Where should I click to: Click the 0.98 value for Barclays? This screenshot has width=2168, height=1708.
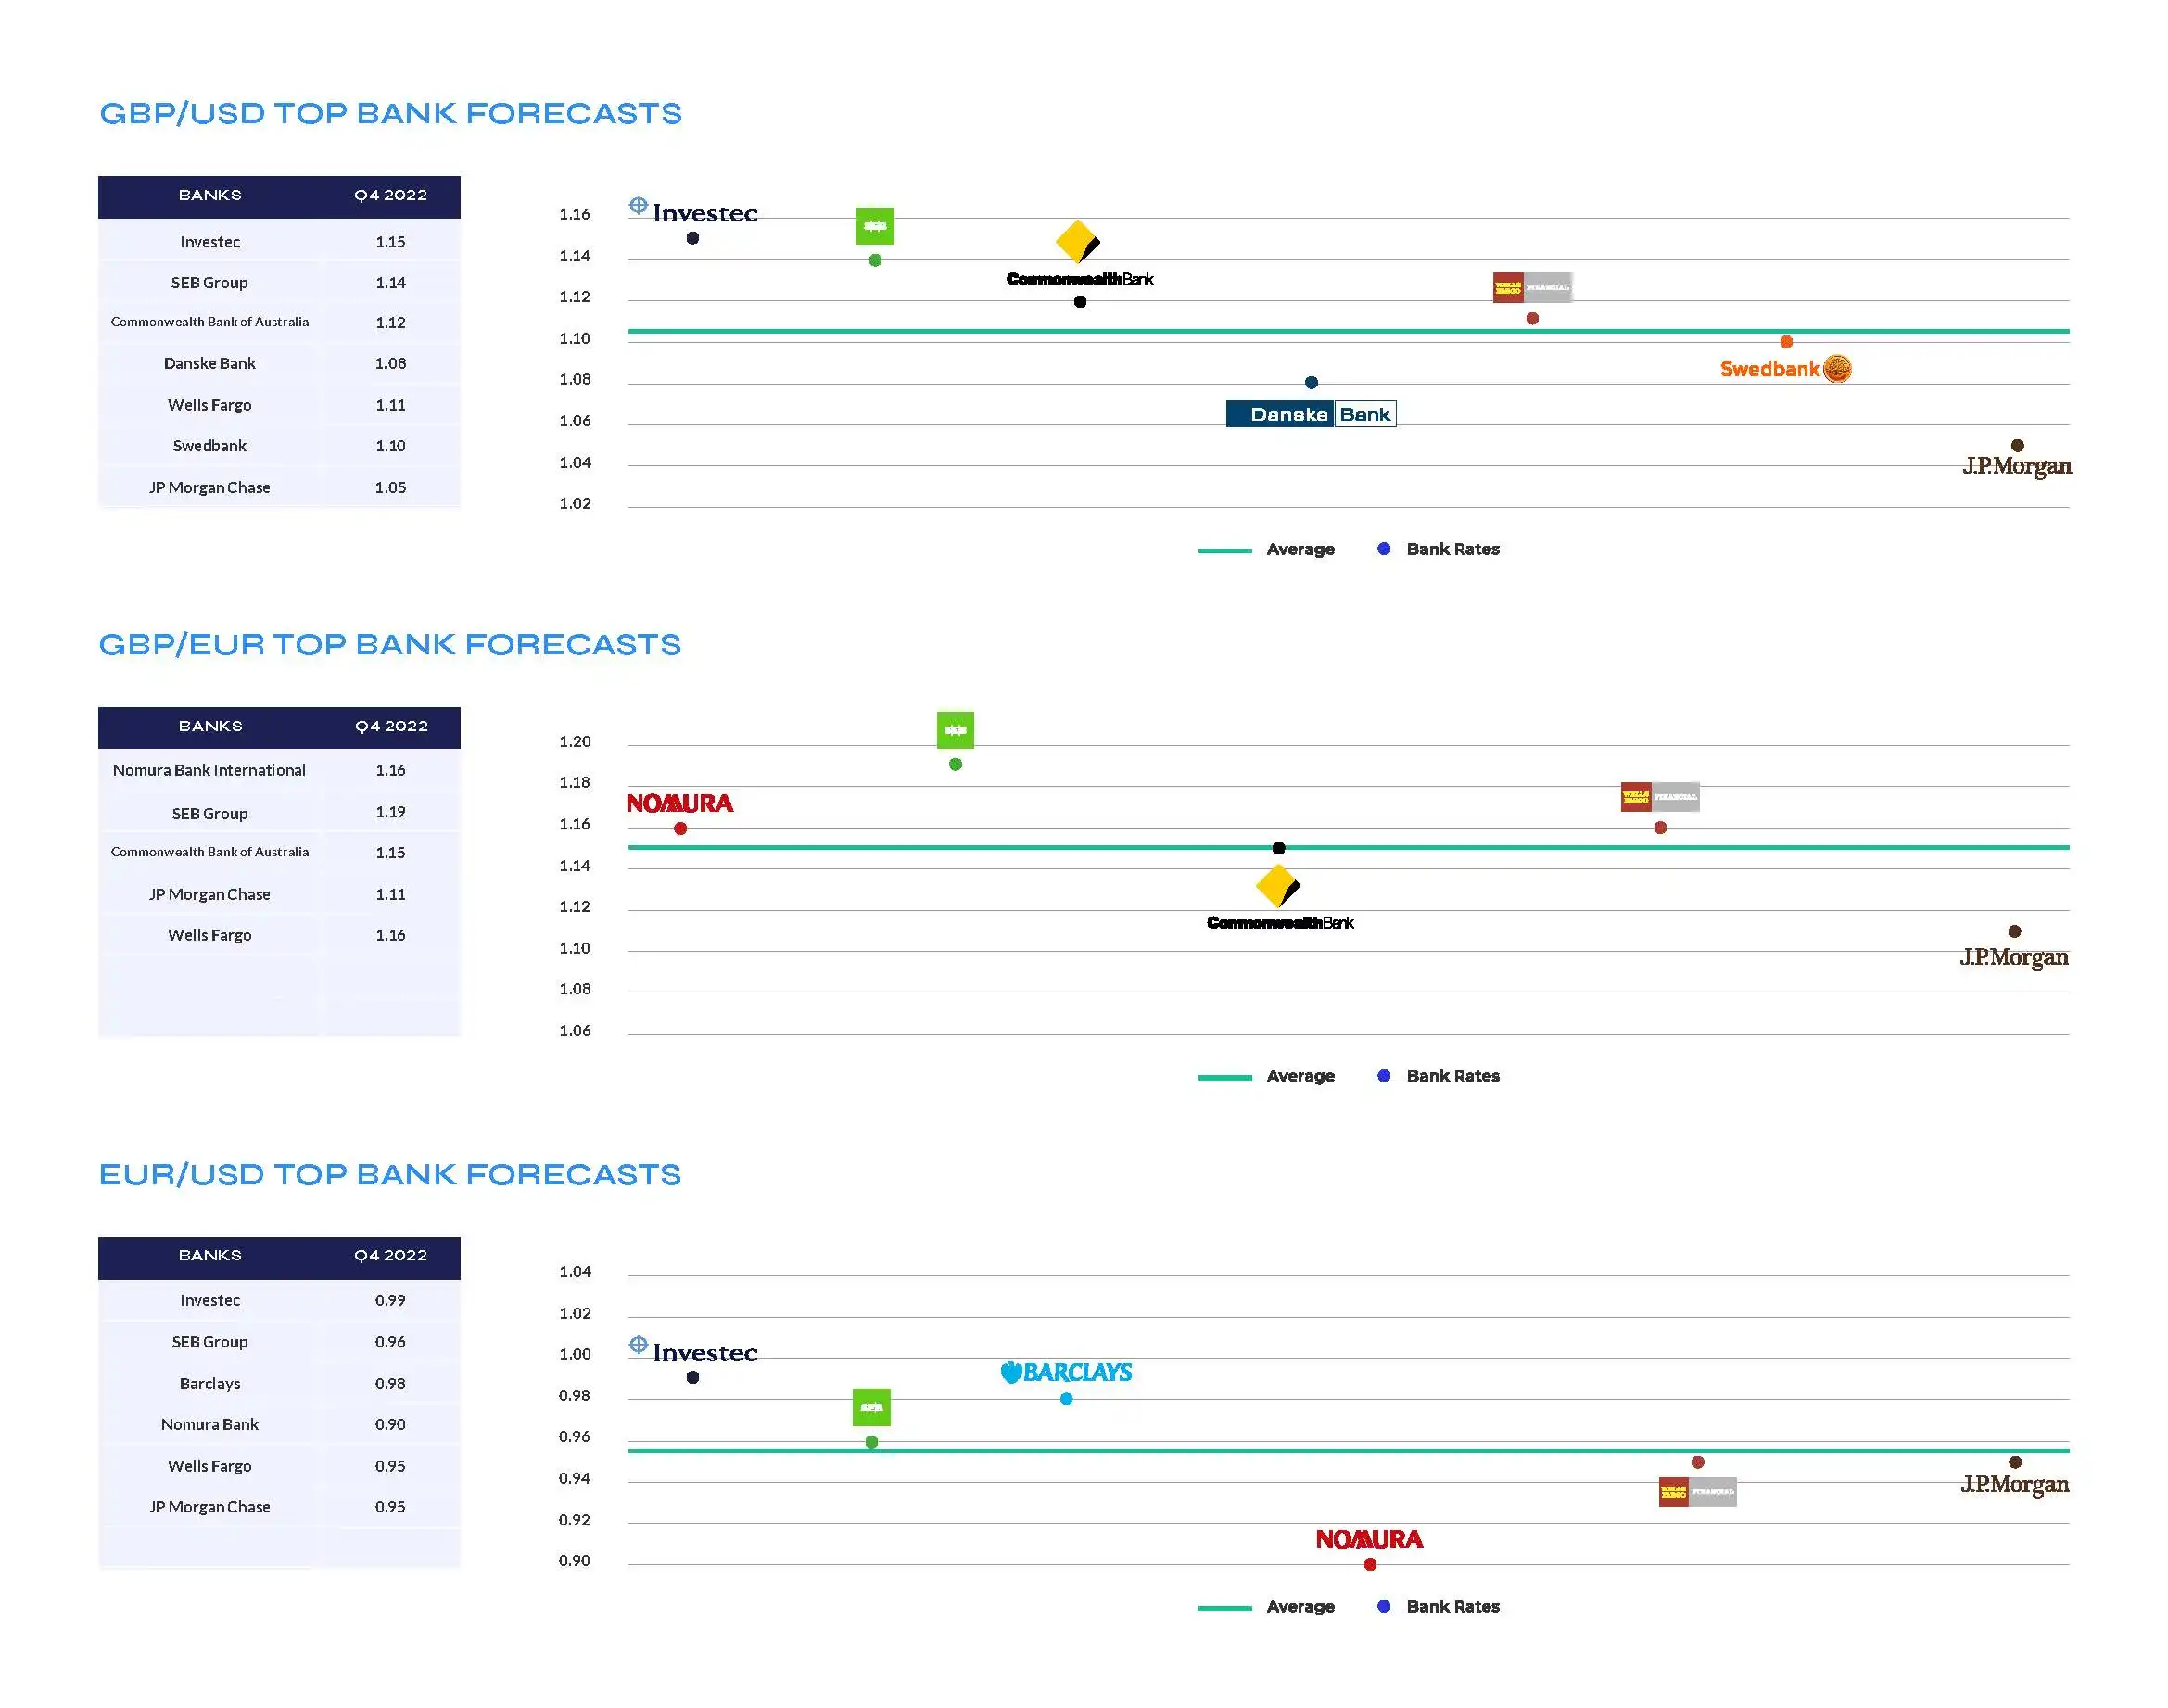[391, 1383]
